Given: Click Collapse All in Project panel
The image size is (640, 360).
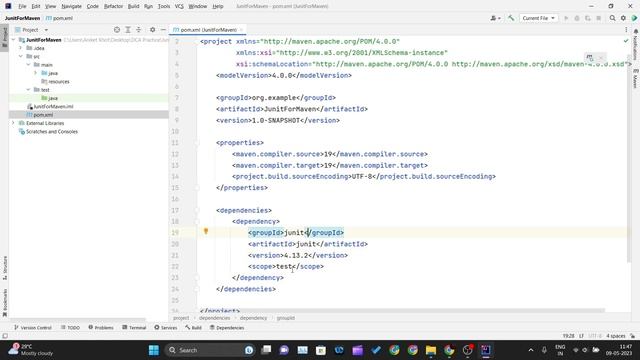Looking at the screenshot, I should pyautogui.click(x=139, y=30).
